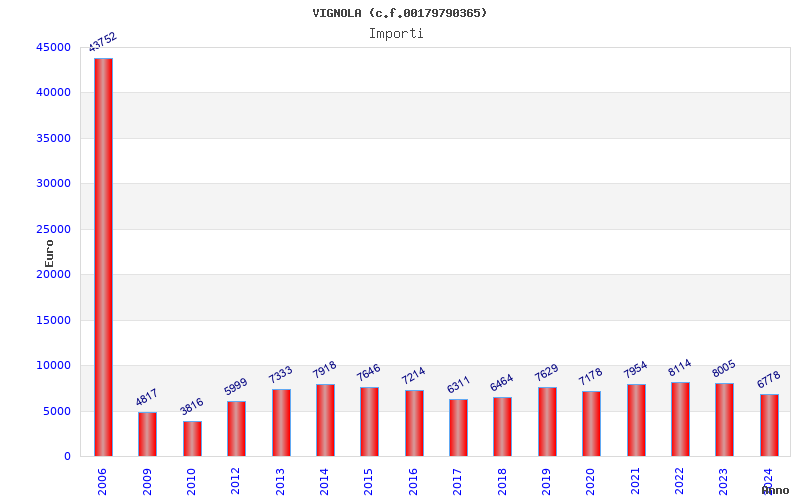Click the 2010 bar in the chart
Screen dimensions: 800x500
coord(192,439)
